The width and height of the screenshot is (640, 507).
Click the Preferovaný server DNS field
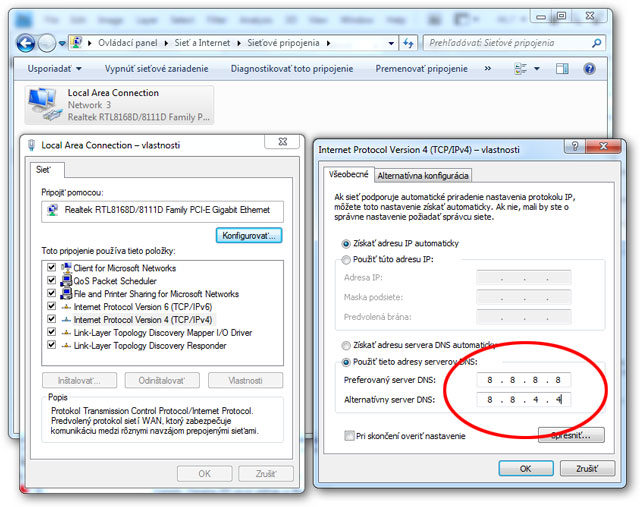pyautogui.click(x=524, y=380)
